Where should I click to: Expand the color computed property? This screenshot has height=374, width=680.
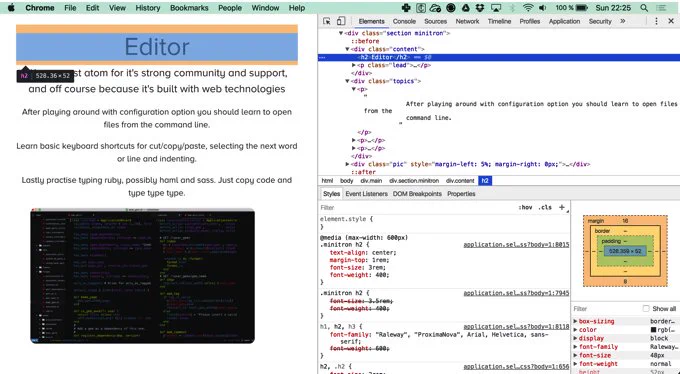(x=575, y=330)
